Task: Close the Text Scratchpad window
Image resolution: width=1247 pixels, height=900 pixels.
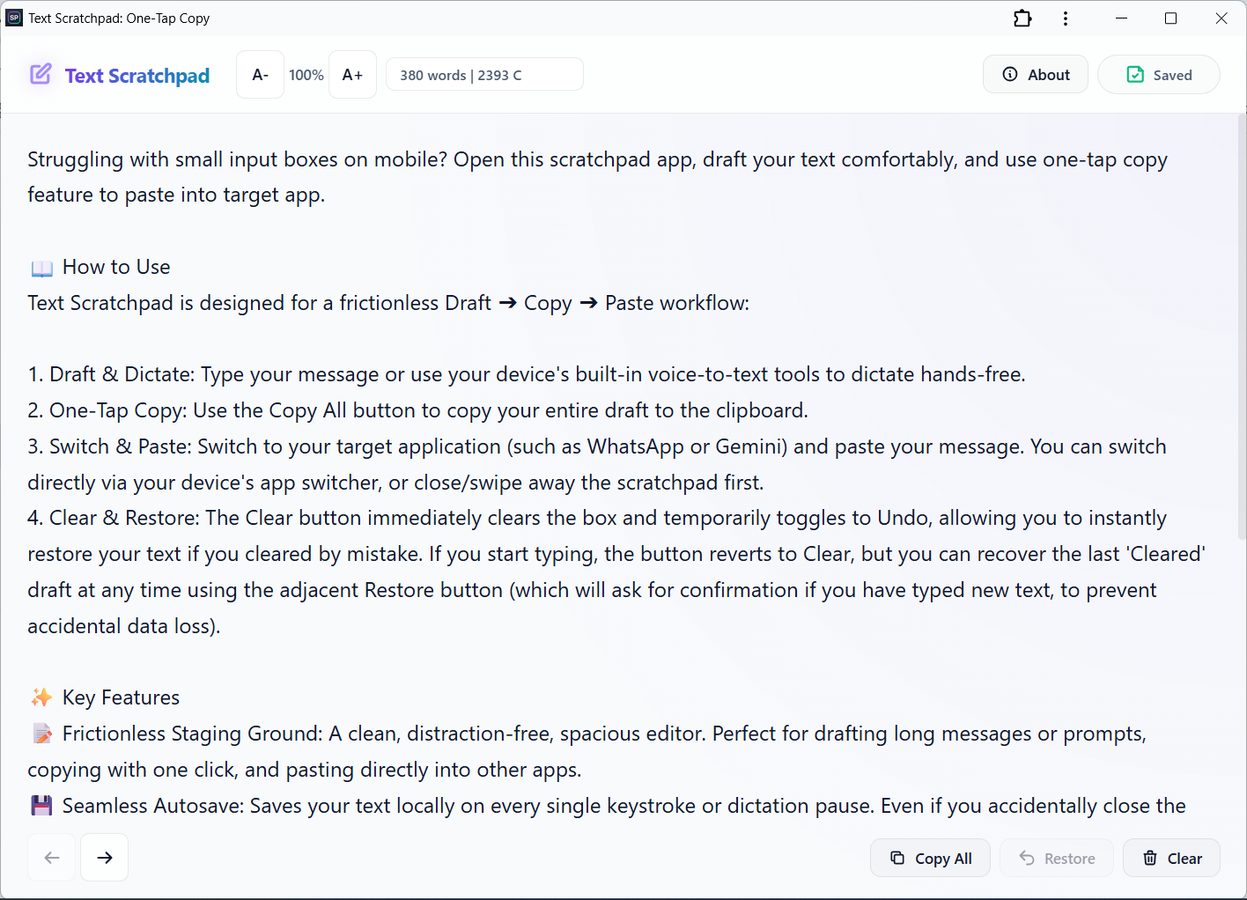Action: click(1221, 18)
